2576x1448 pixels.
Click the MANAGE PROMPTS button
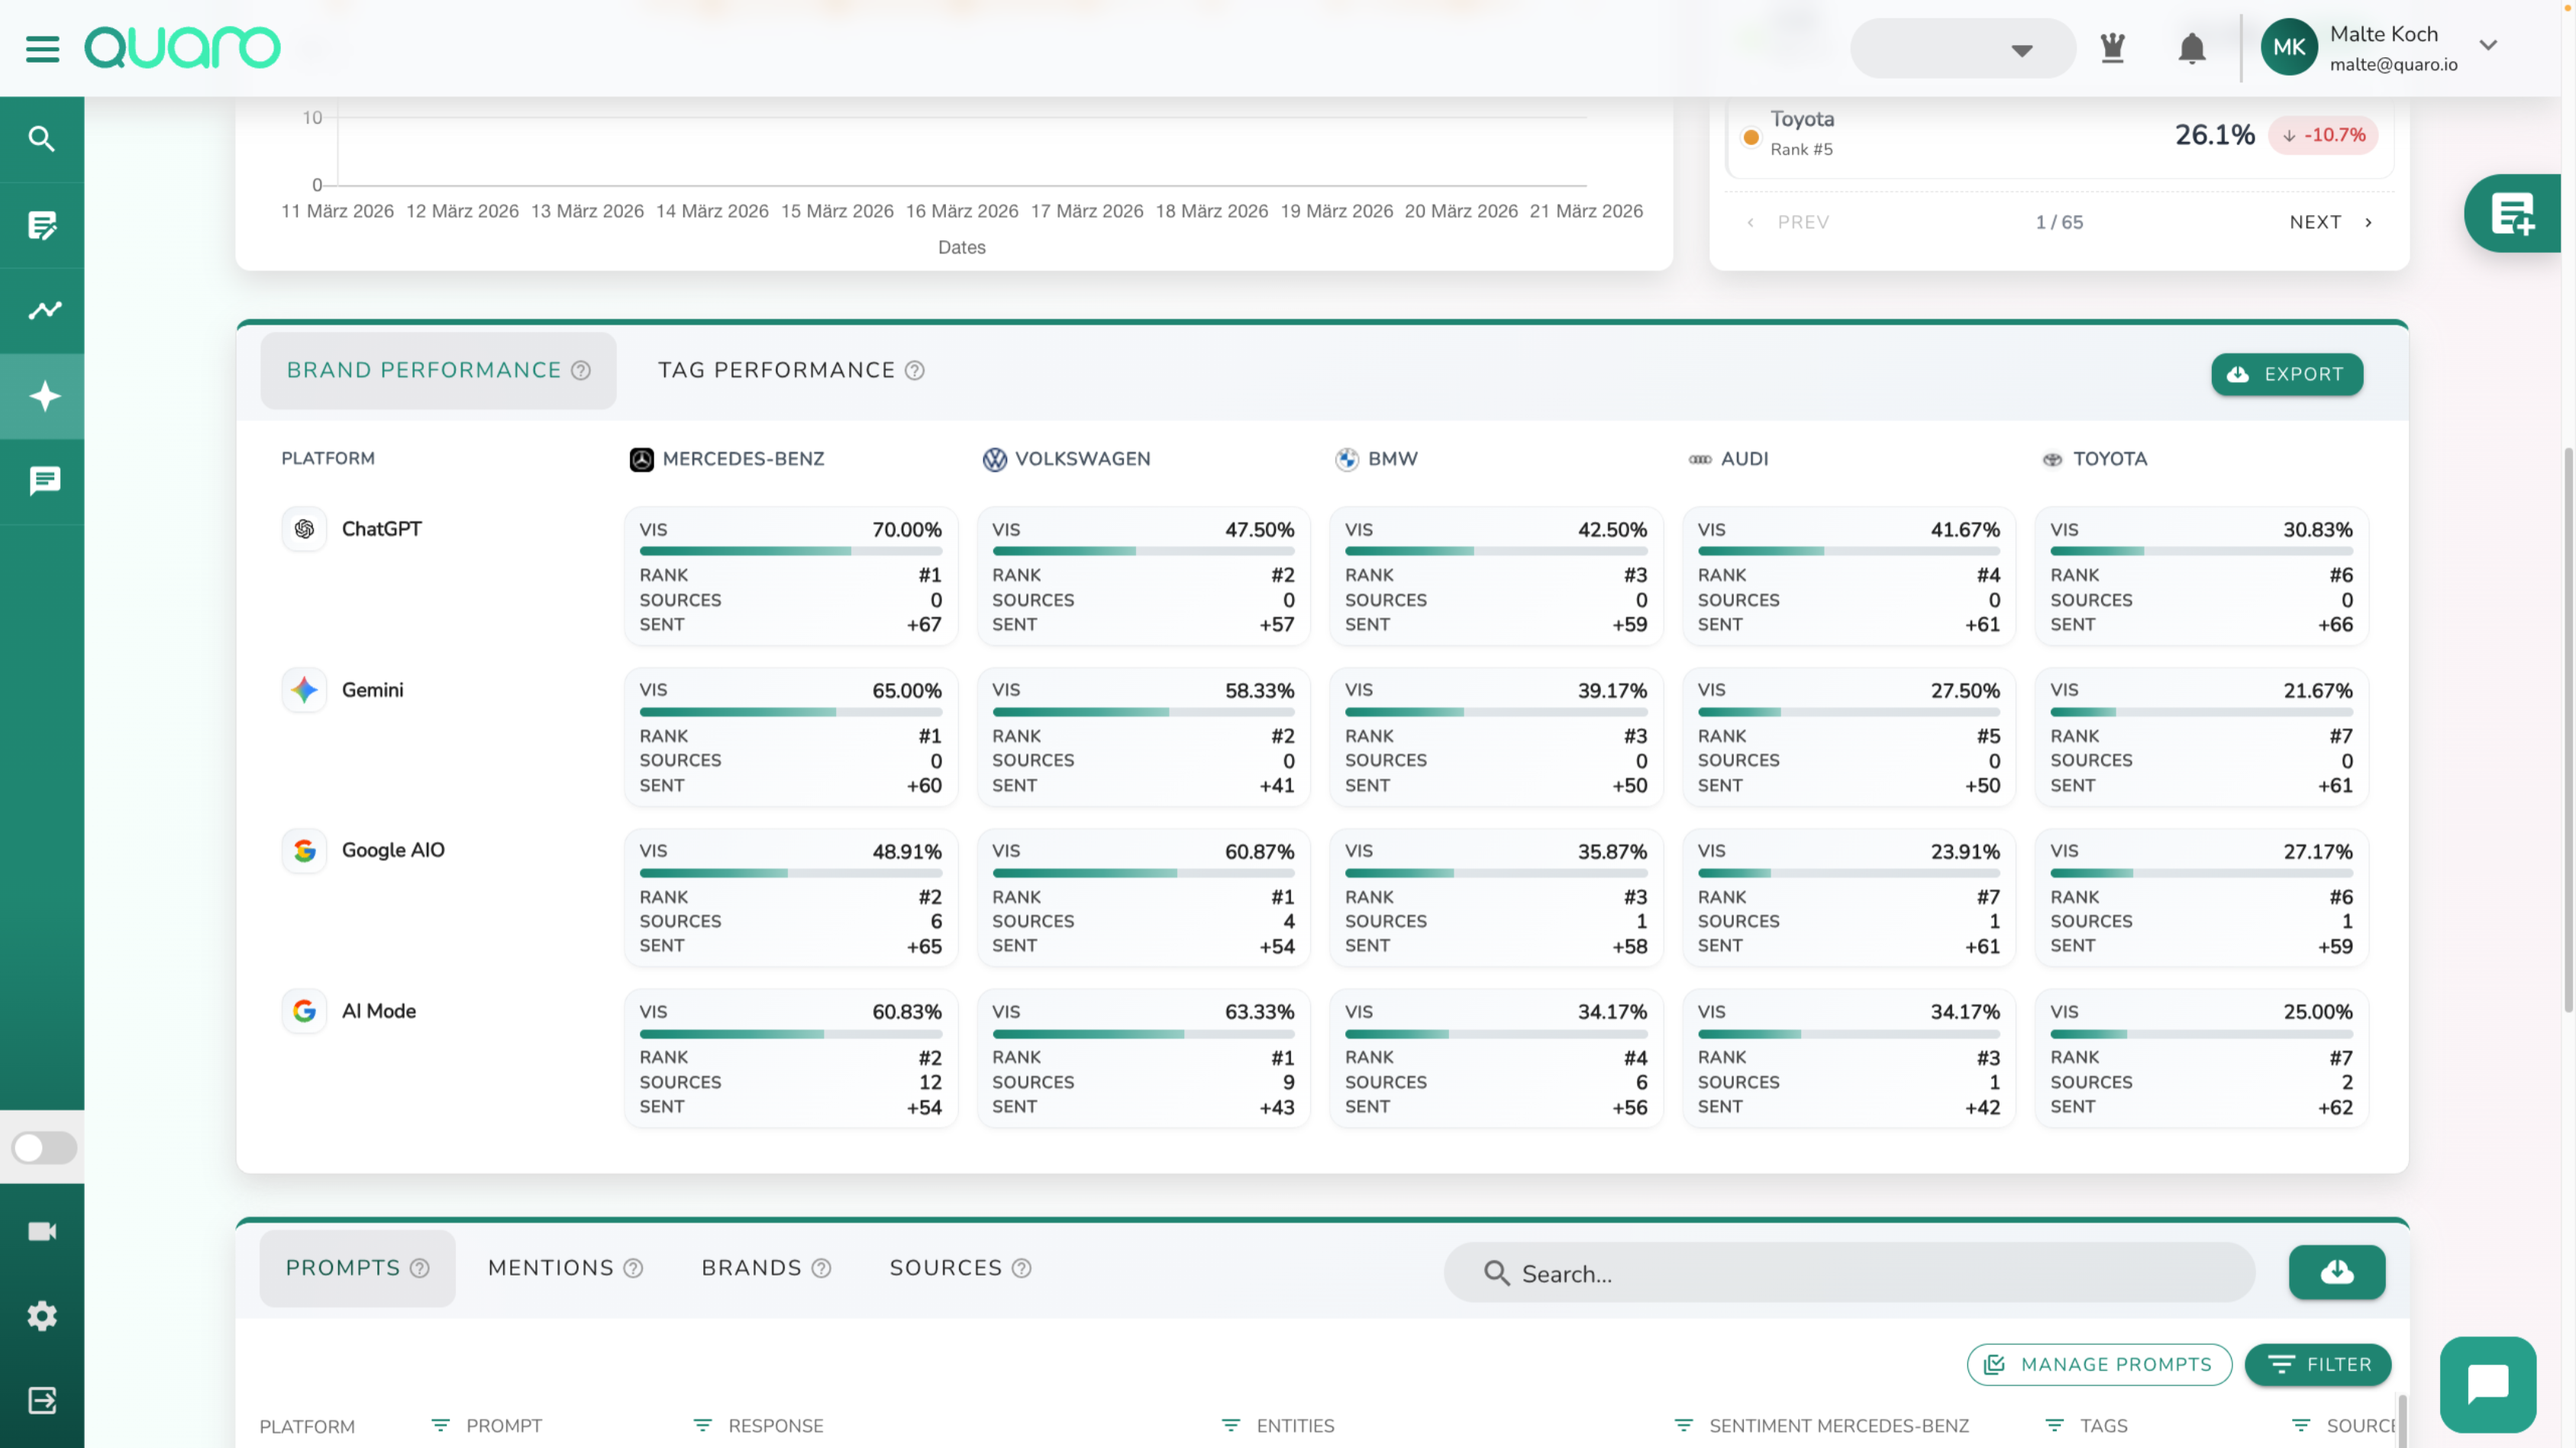2098,1364
